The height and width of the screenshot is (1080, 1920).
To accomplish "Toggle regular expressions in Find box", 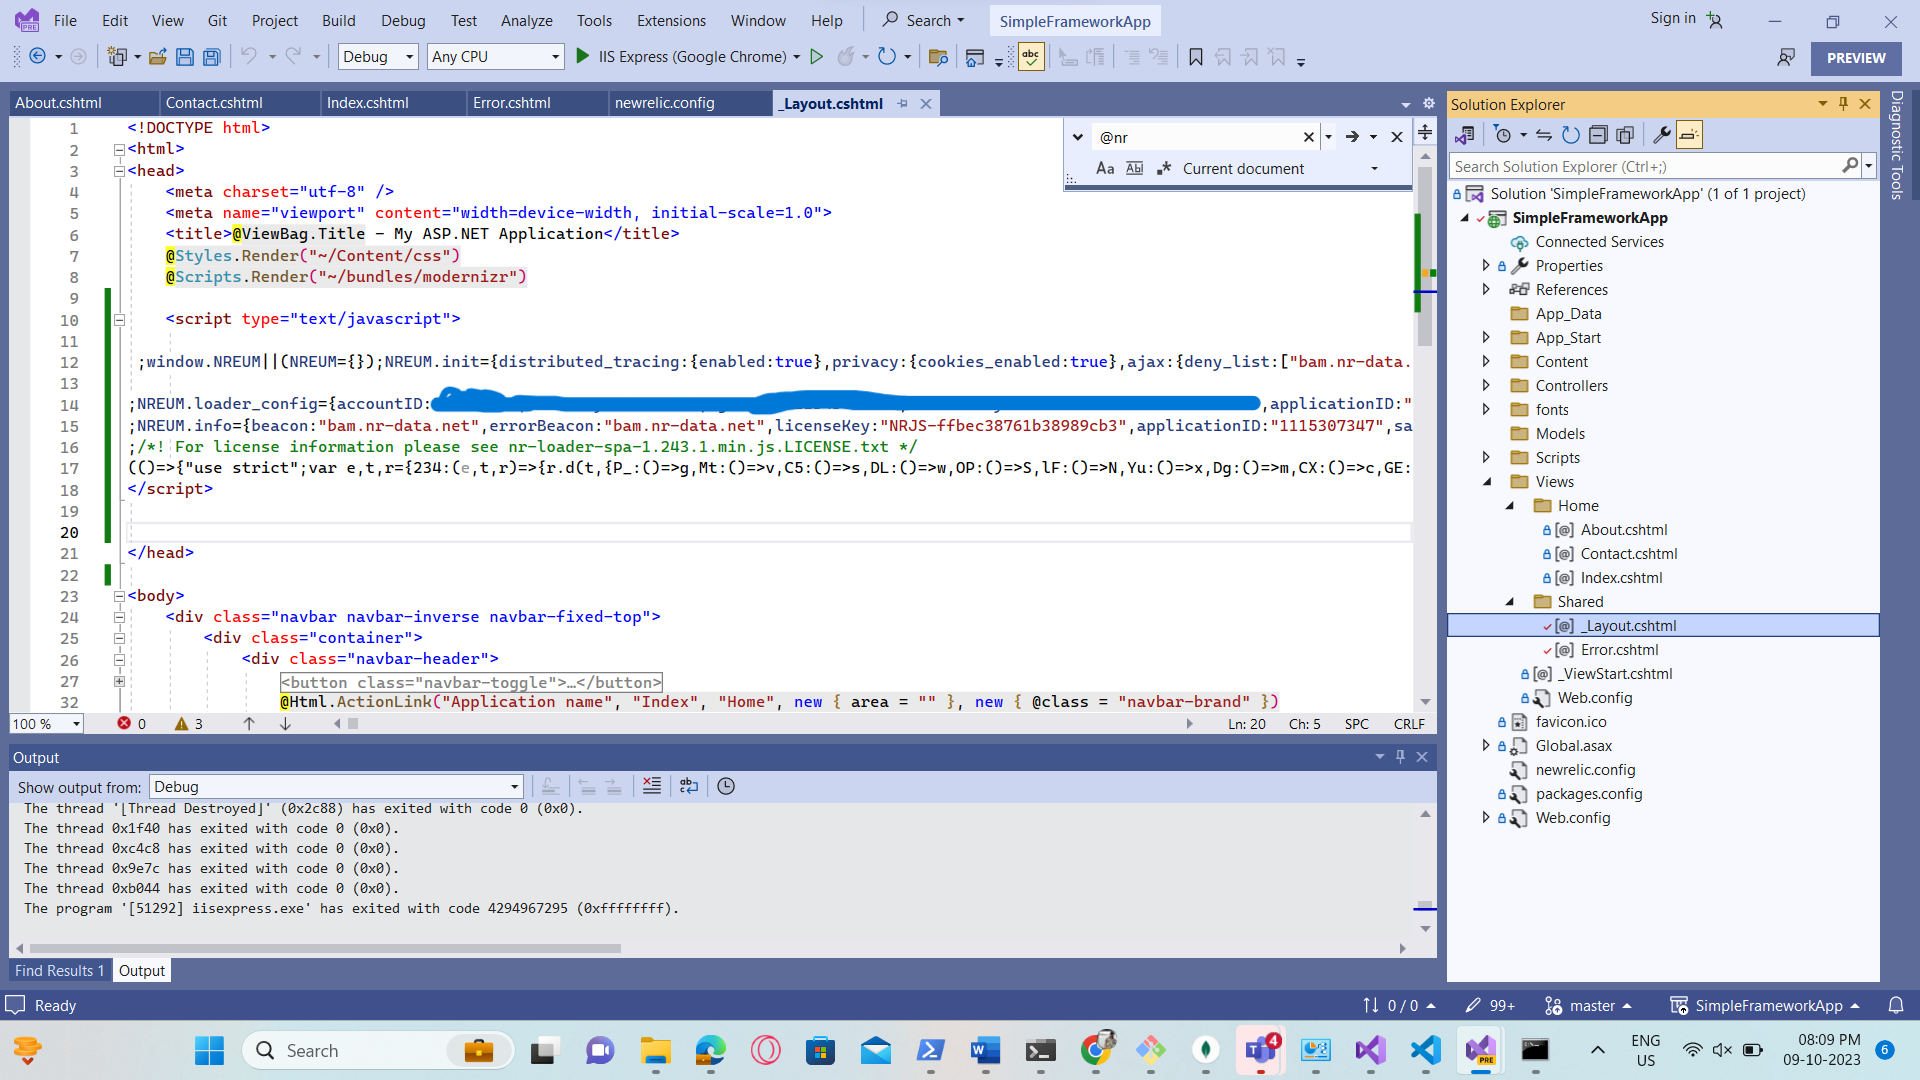I will (x=1163, y=168).
